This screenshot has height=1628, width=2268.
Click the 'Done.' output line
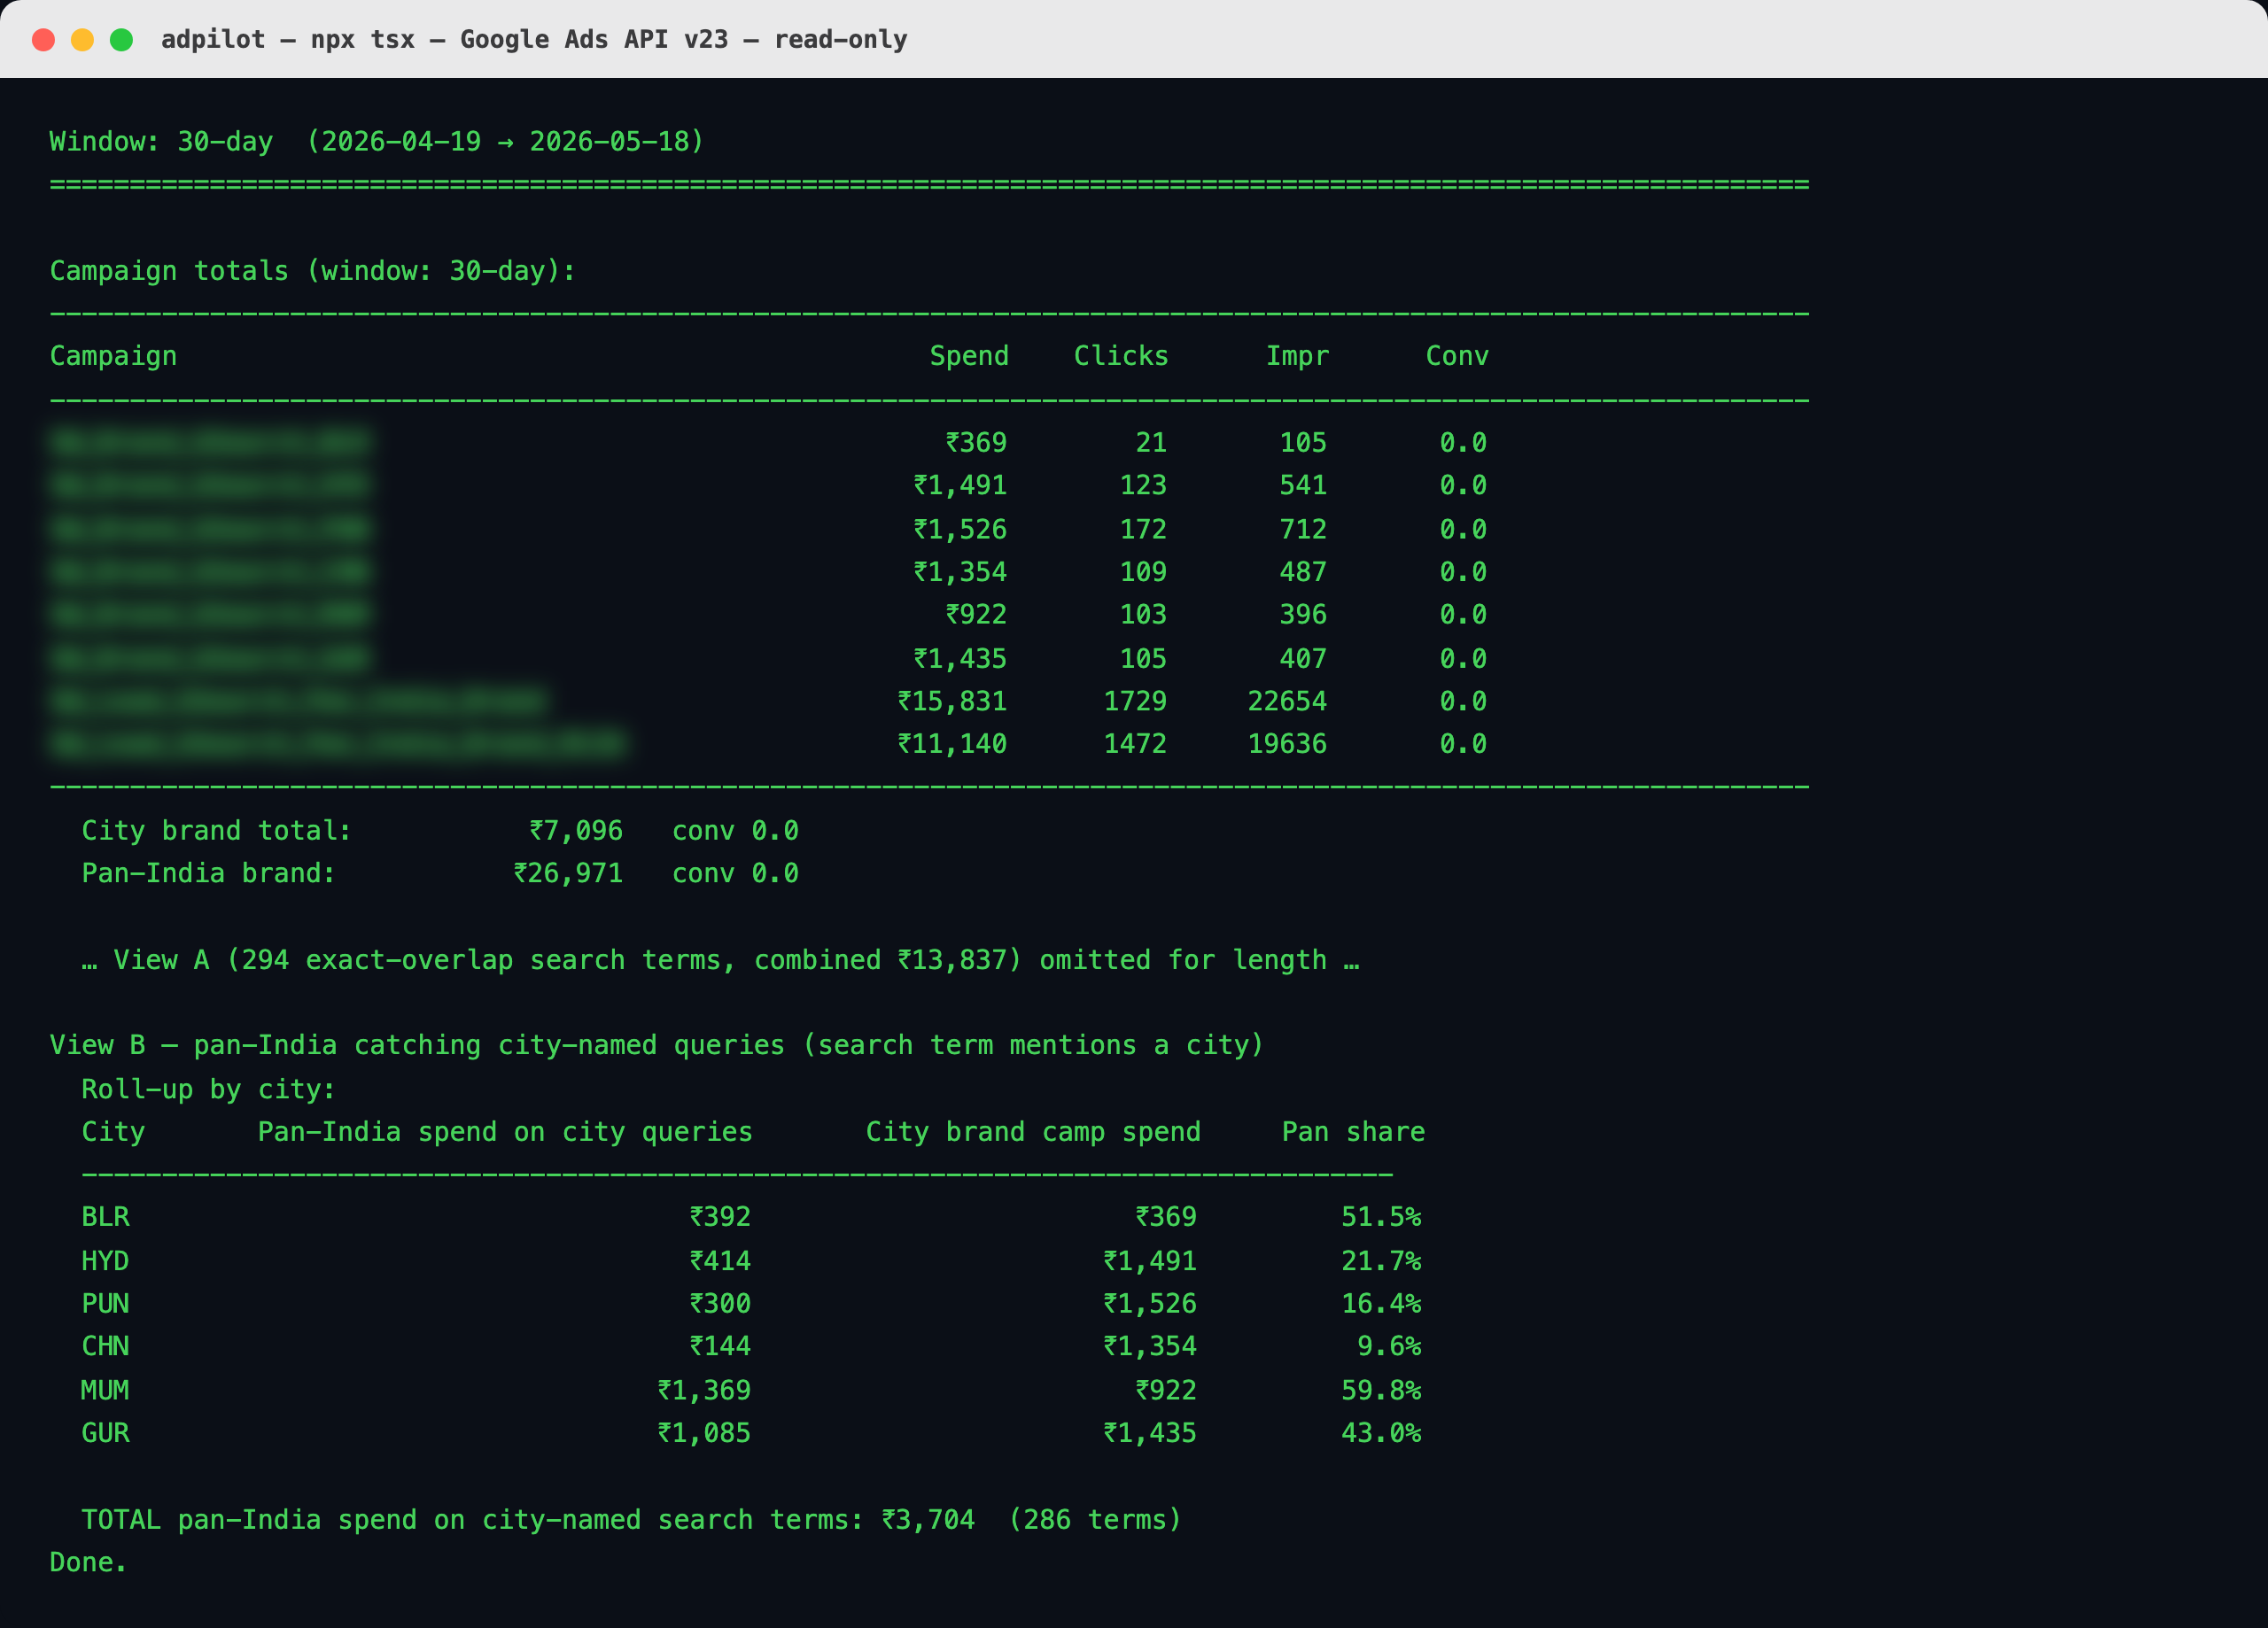click(88, 1563)
